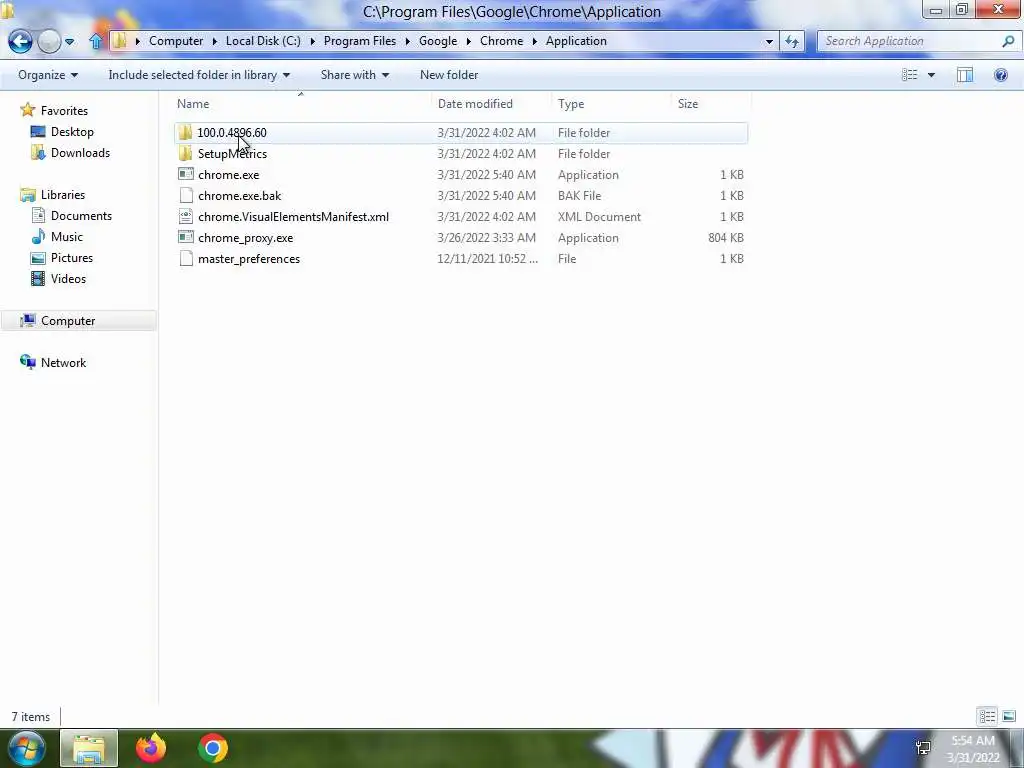Sort by the Type column header

611,104
